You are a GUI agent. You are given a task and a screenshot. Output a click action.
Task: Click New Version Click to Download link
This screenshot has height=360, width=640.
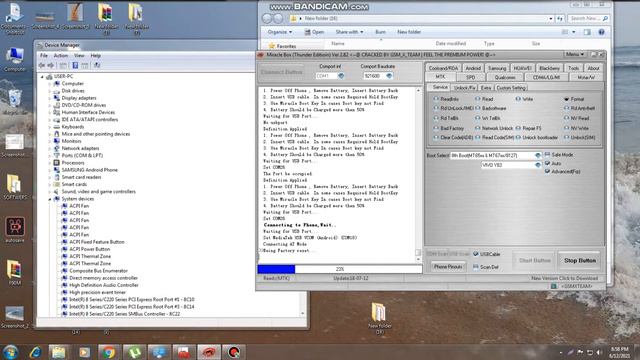(x=564, y=278)
